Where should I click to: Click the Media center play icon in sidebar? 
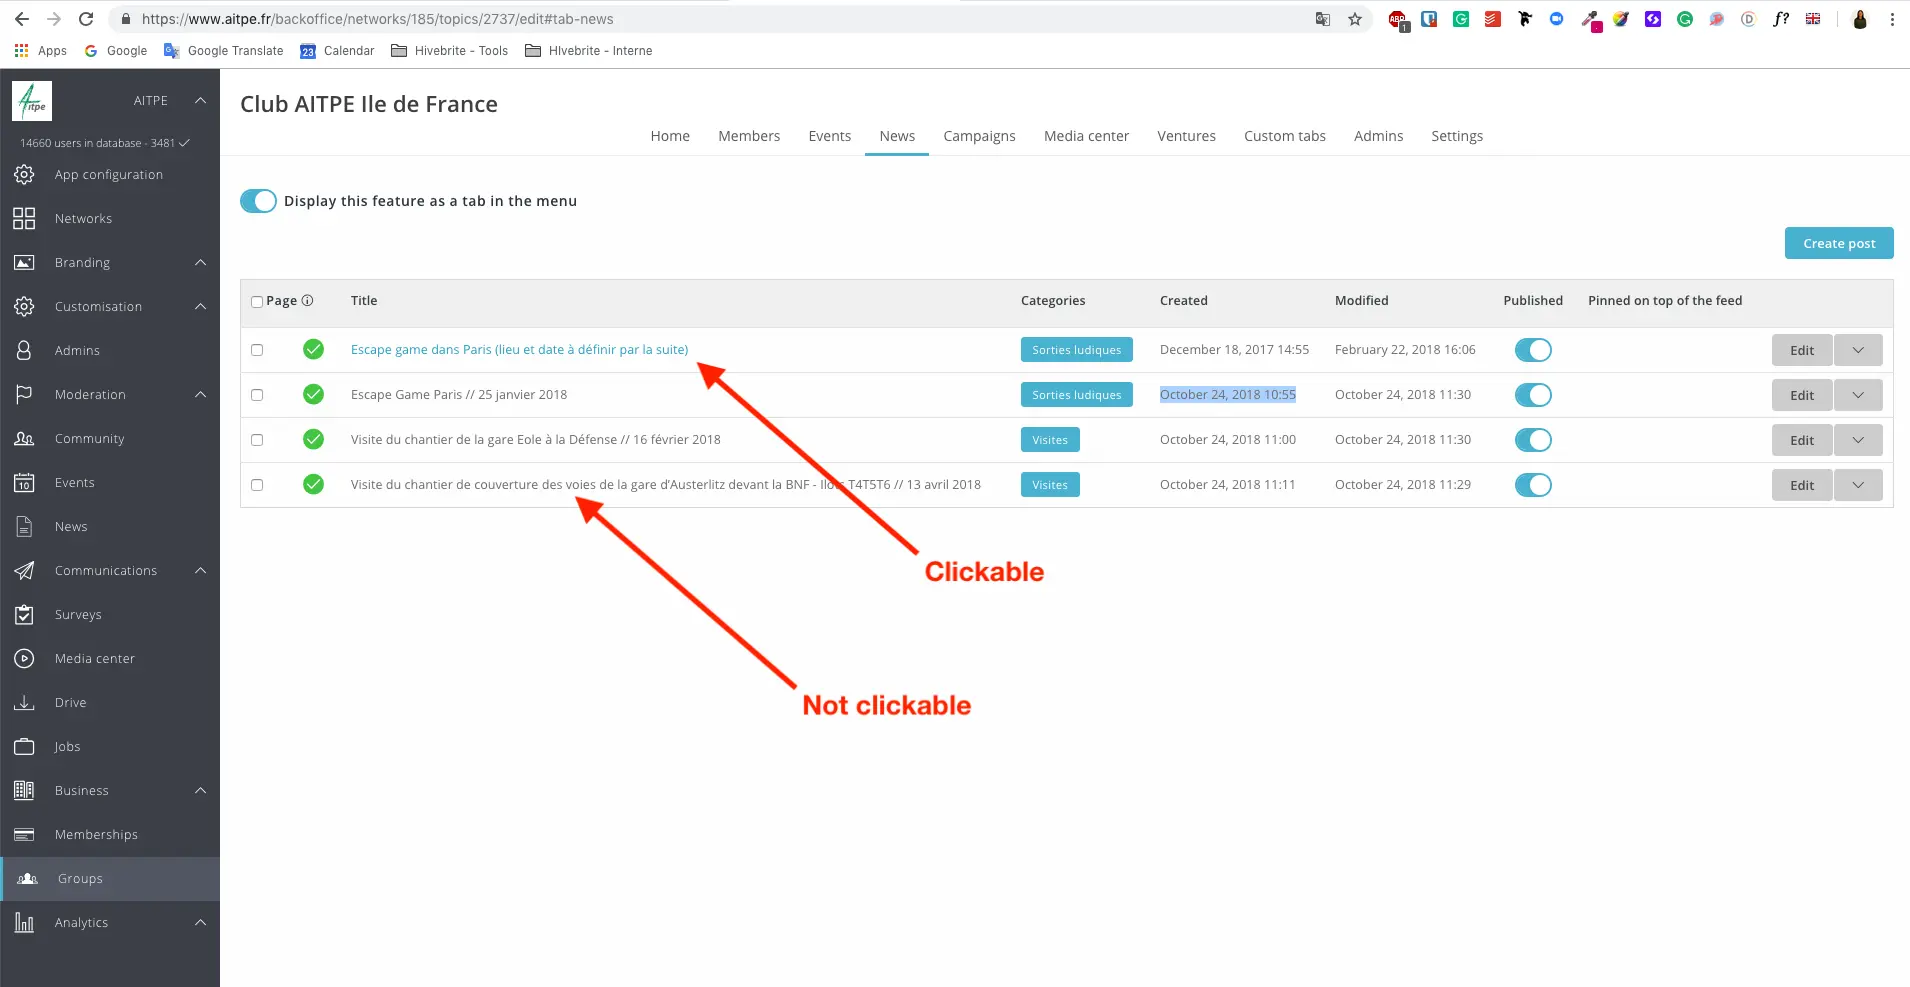click(25, 659)
